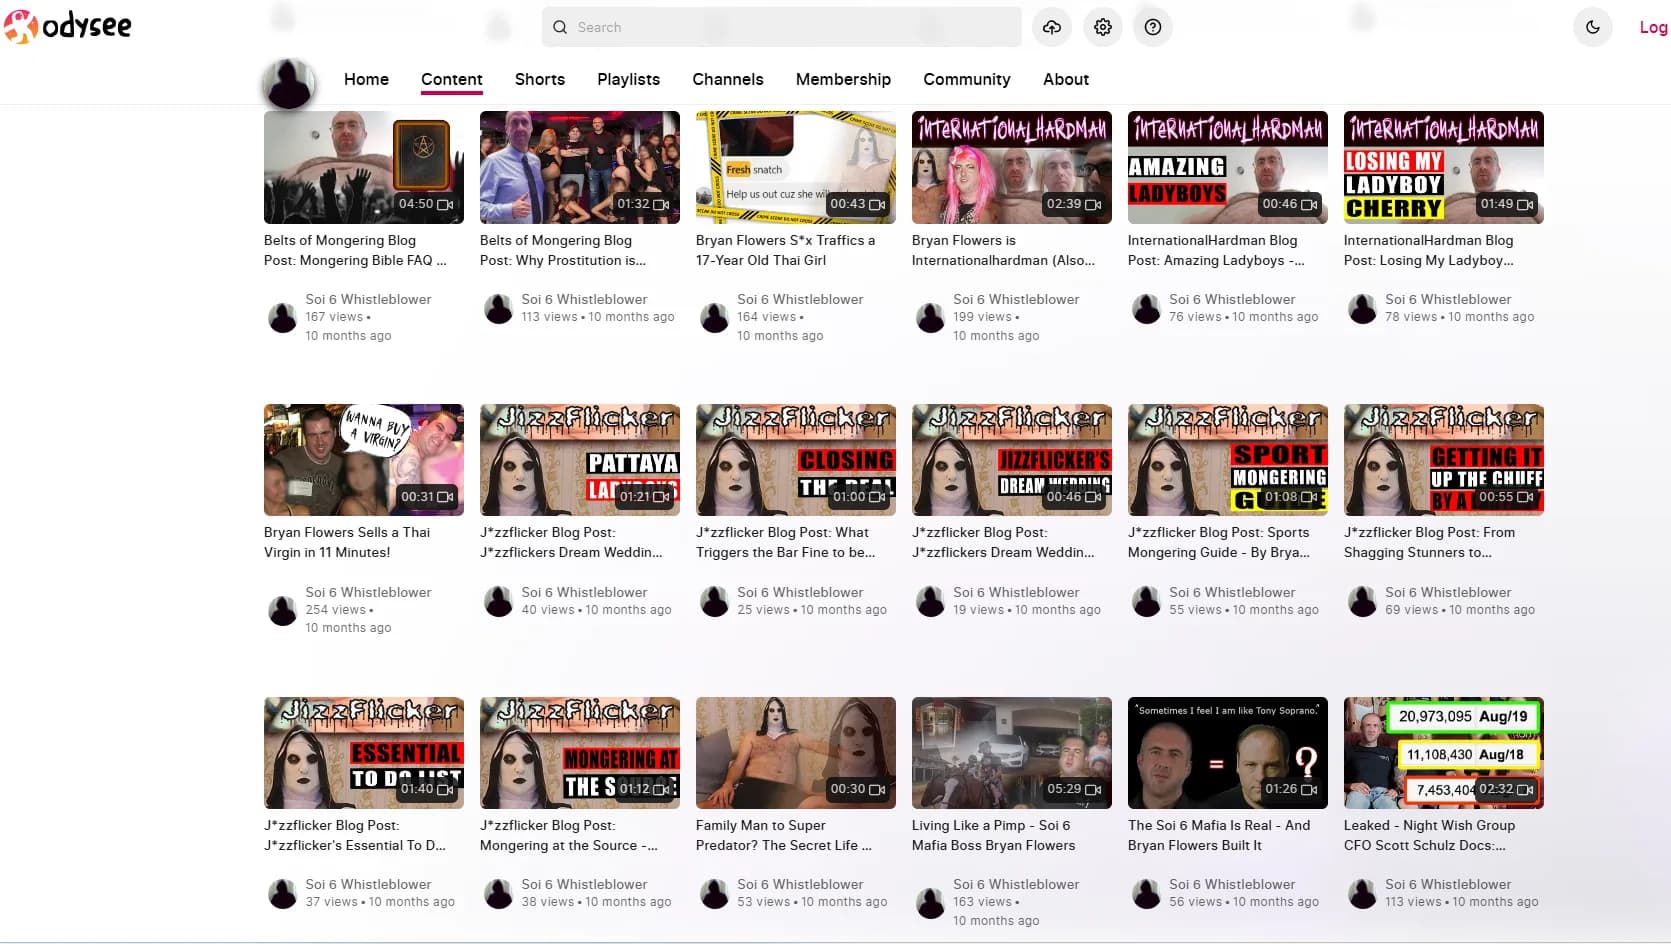The height and width of the screenshot is (944, 1671).
Task: Open the Essential To Do List thumbnail
Action: [364, 753]
